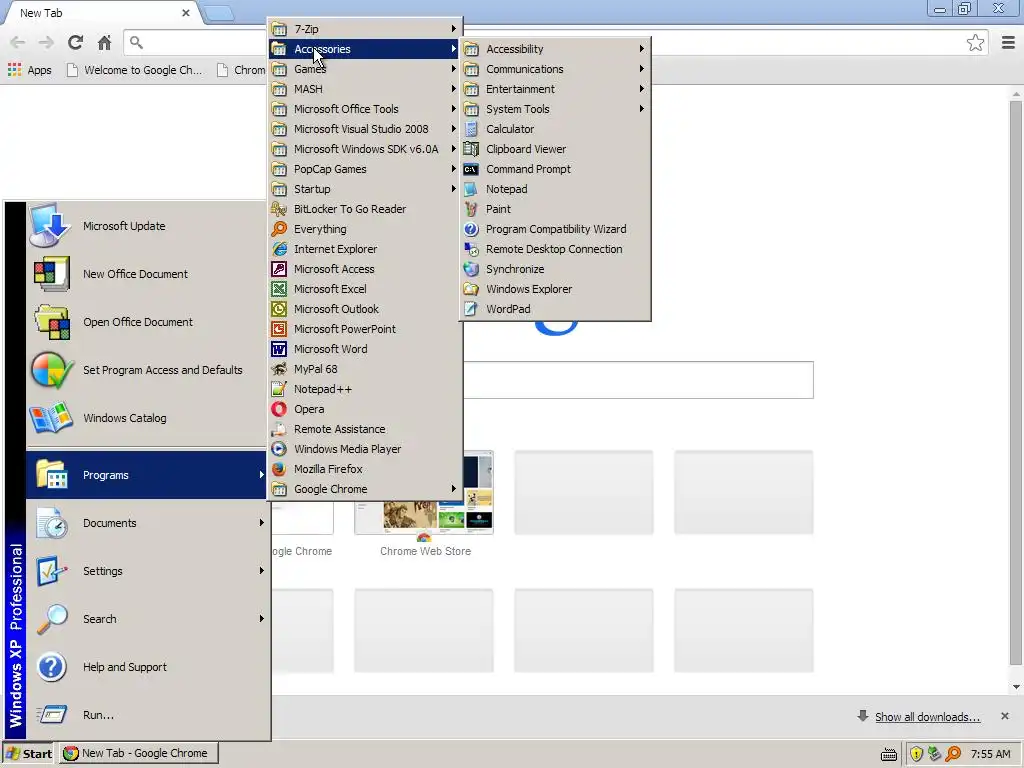Click the Opera icon
This screenshot has width=1024, height=768.
(x=279, y=409)
